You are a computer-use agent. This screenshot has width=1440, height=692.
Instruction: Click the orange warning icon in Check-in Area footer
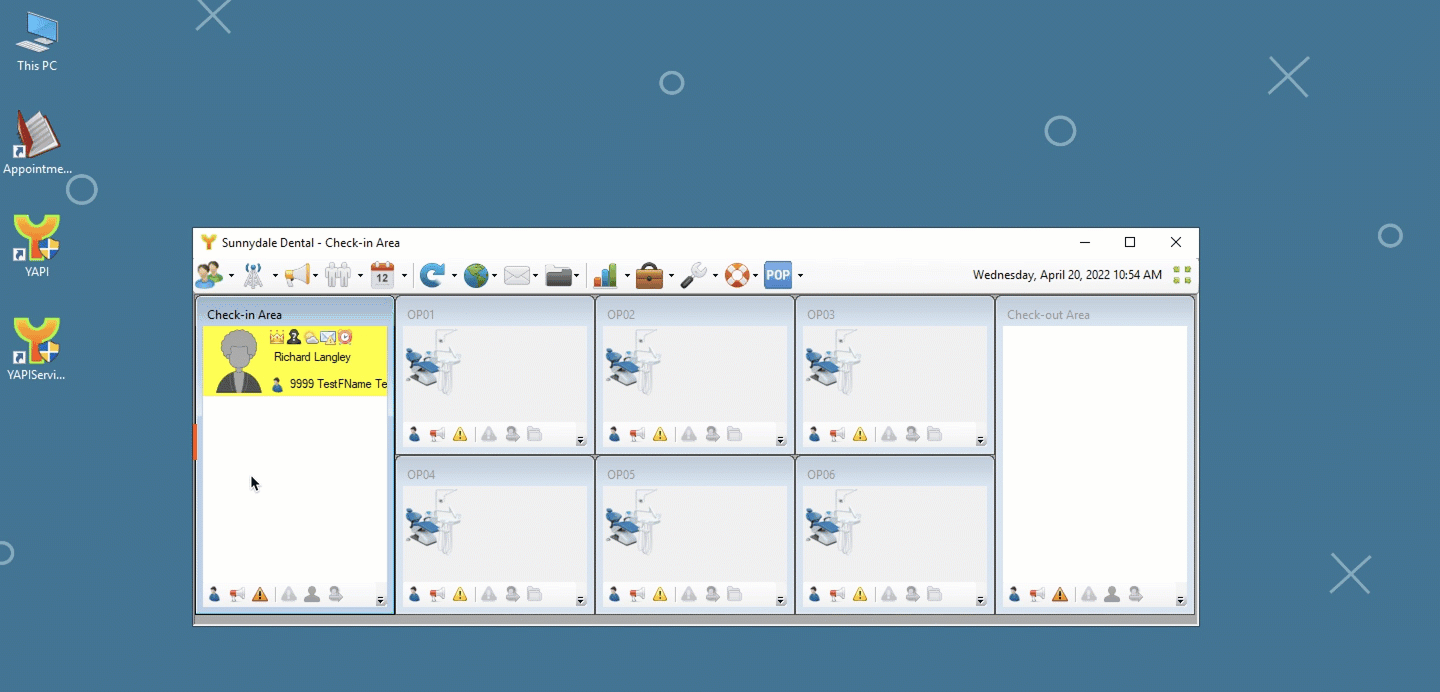pyautogui.click(x=260, y=594)
